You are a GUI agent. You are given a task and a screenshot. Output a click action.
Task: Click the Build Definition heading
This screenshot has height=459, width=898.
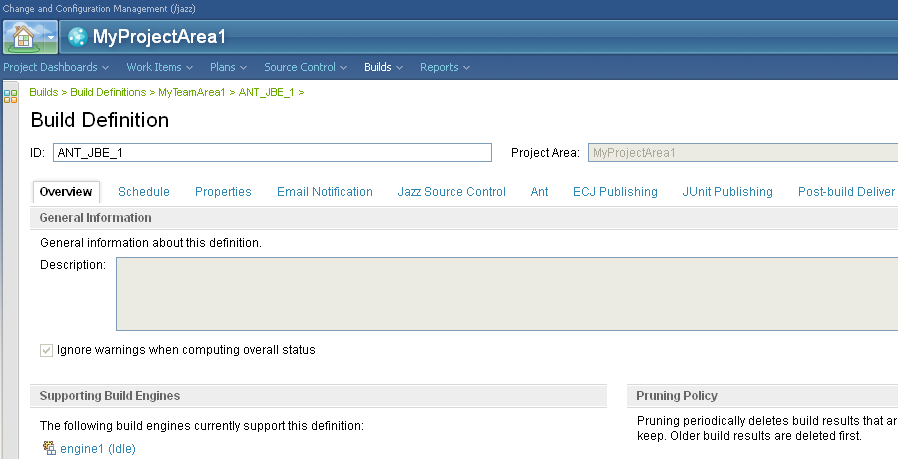pos(100,120)
